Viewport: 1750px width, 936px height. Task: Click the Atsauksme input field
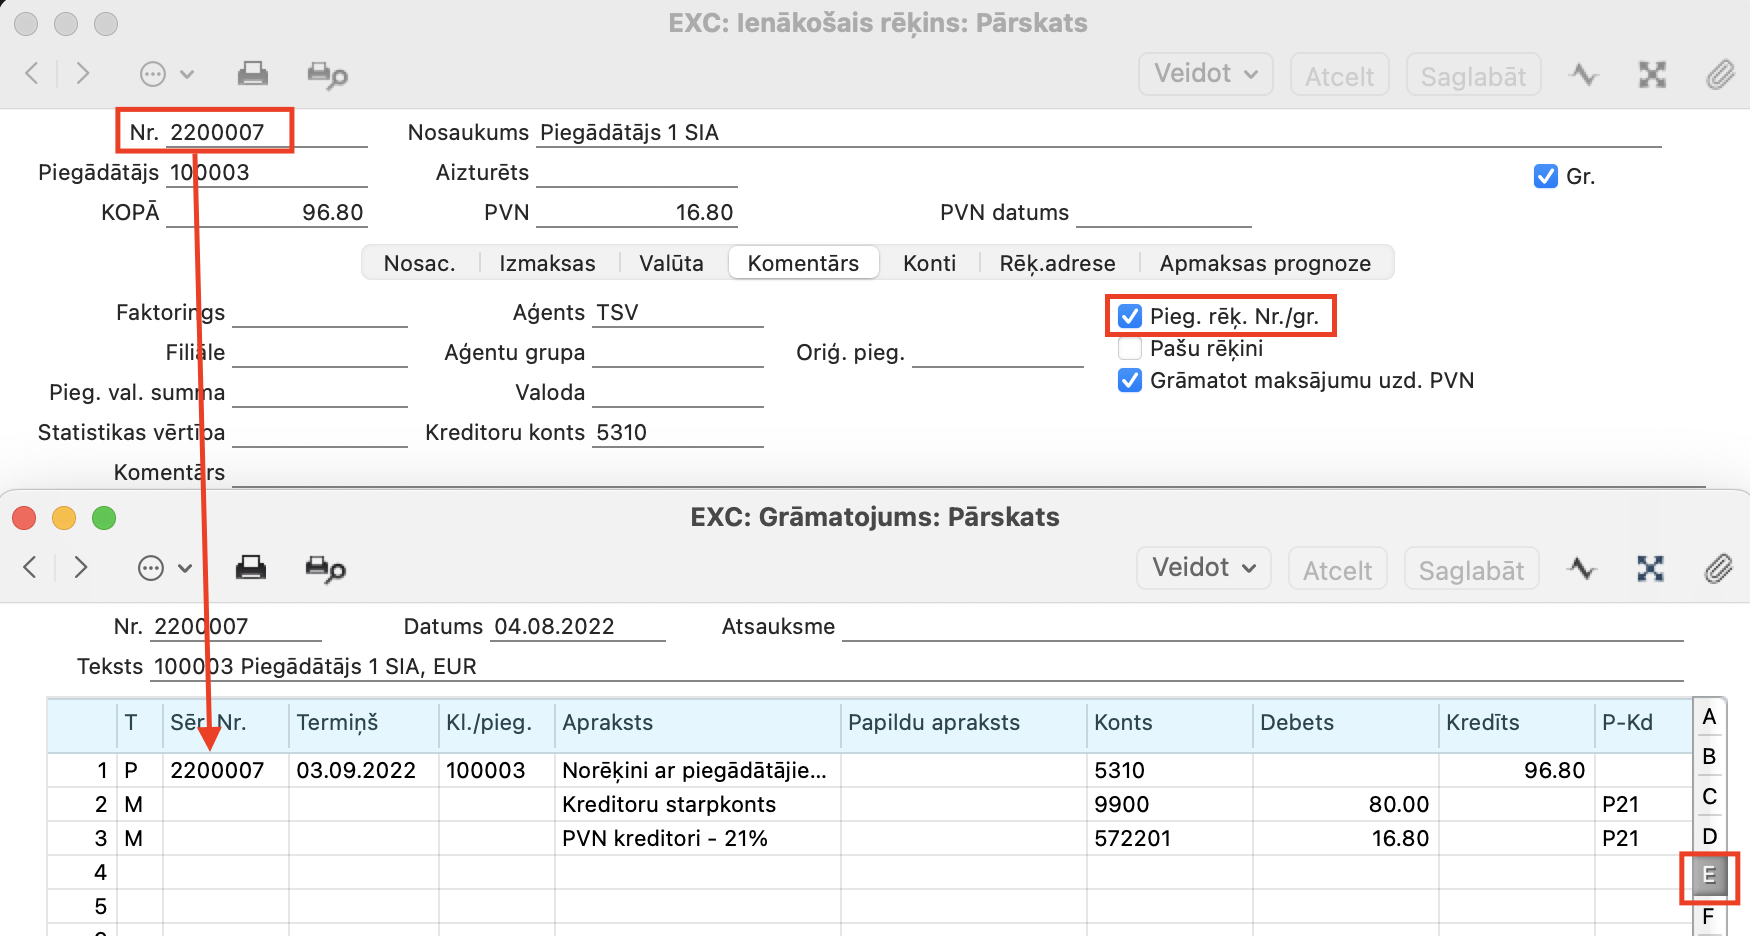point(1262,627)
